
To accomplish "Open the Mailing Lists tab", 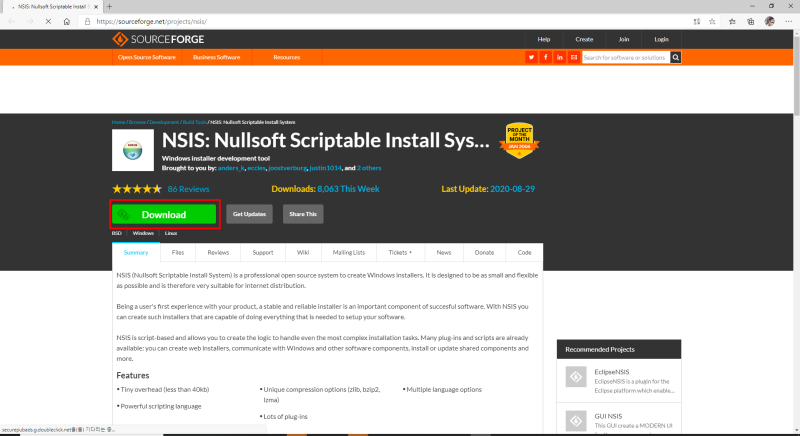I will (x=348, y=252).
